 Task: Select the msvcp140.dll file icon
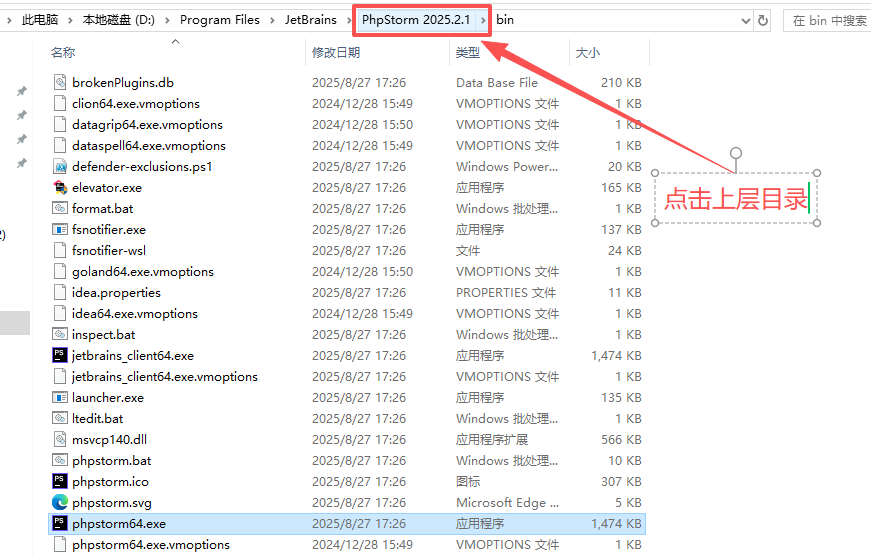pos(59,439)
